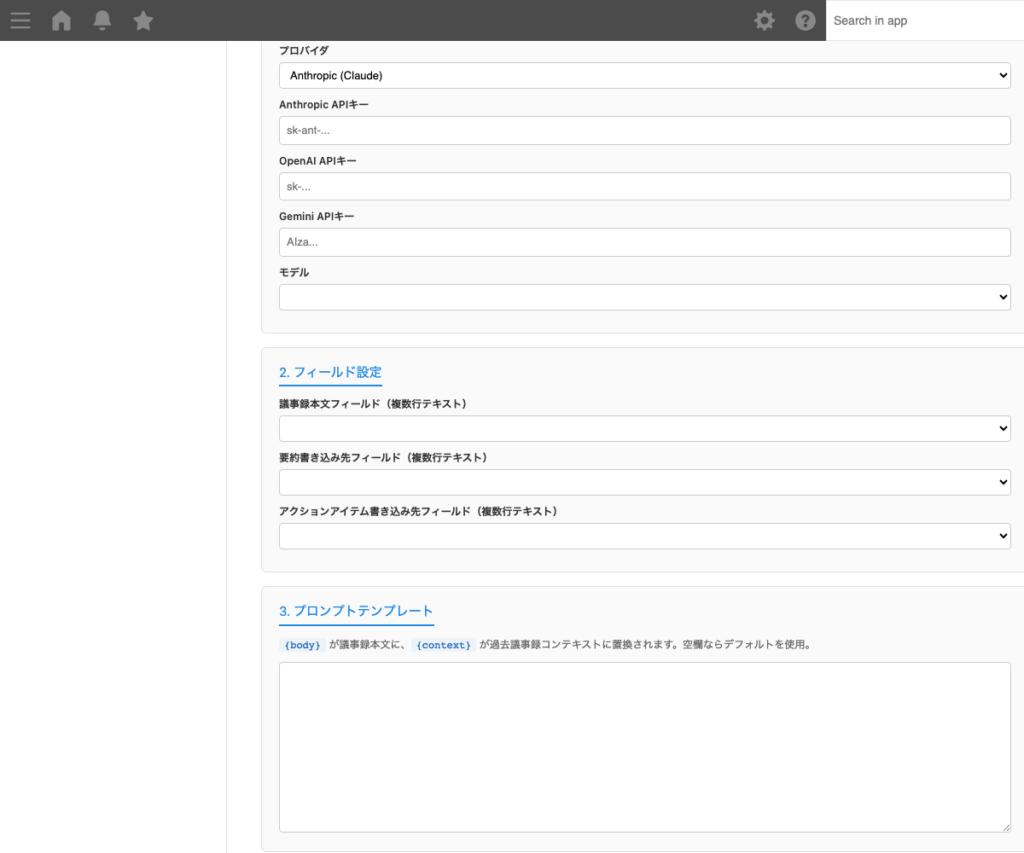The width and height of the screenshot is (1024, 853).
Task: Click the {body} placeholder label
Action: (x=302, y=645)
